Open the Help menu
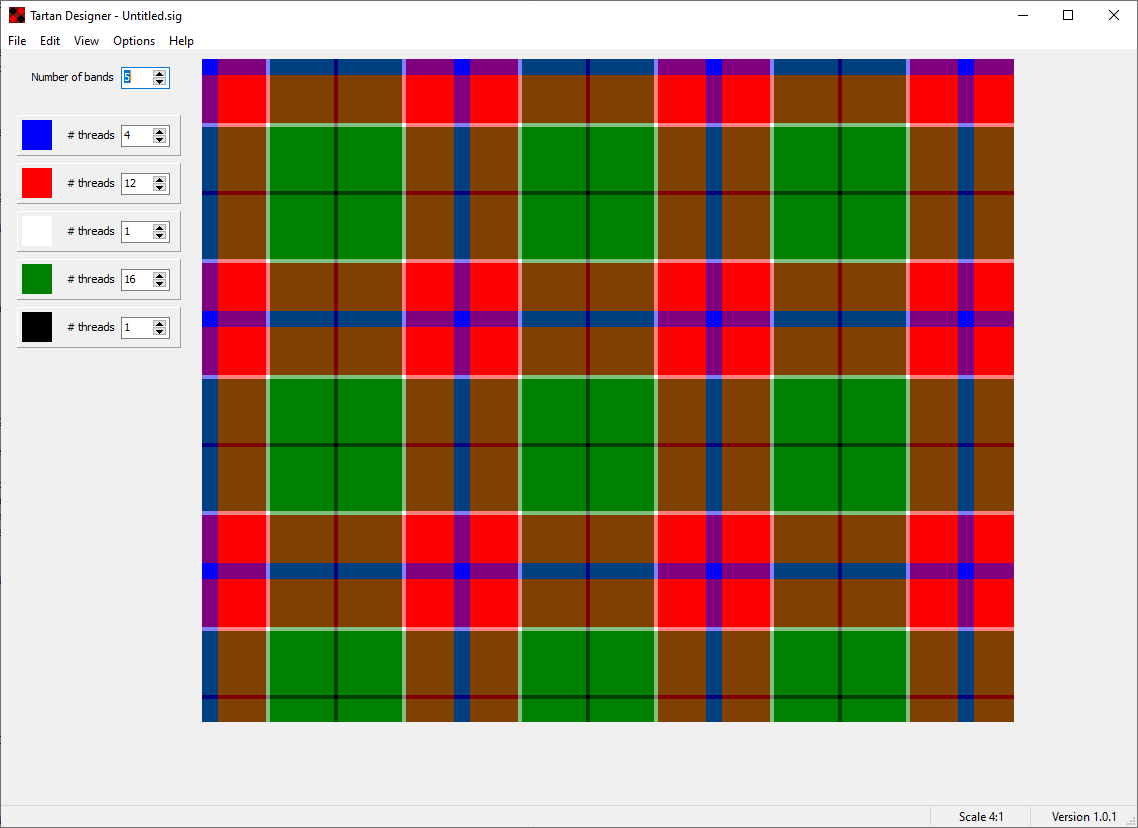The width and height of the screenshot is (1138, 828). 181,41
